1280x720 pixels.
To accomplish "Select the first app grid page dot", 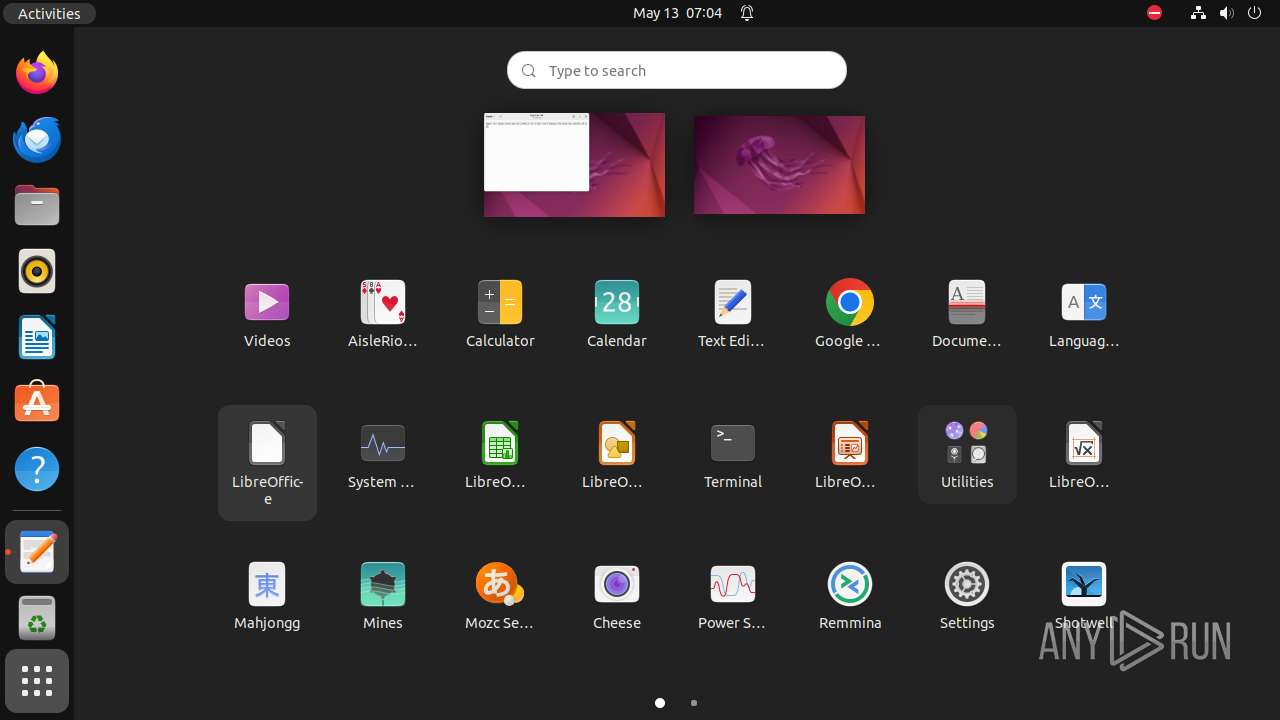I will click(660, 703).
